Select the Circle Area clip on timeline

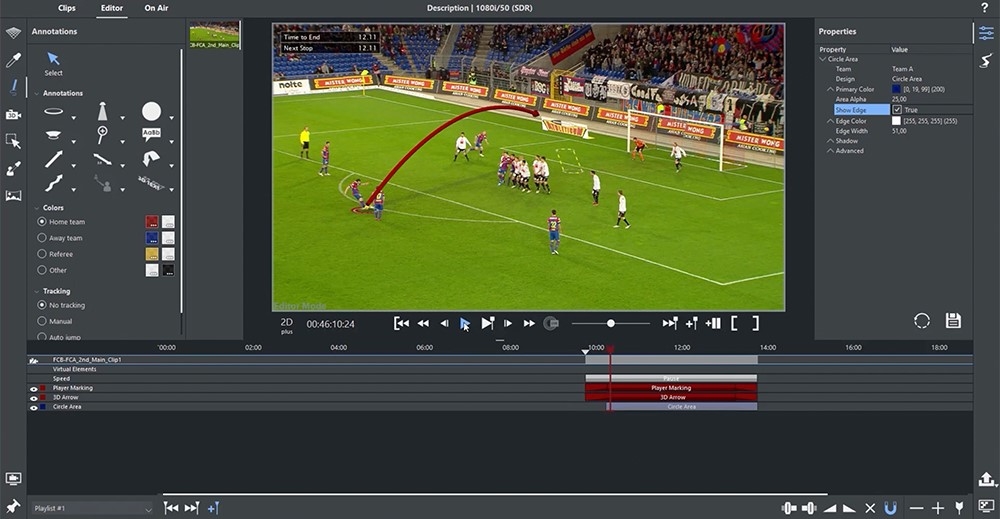(682, 407)
